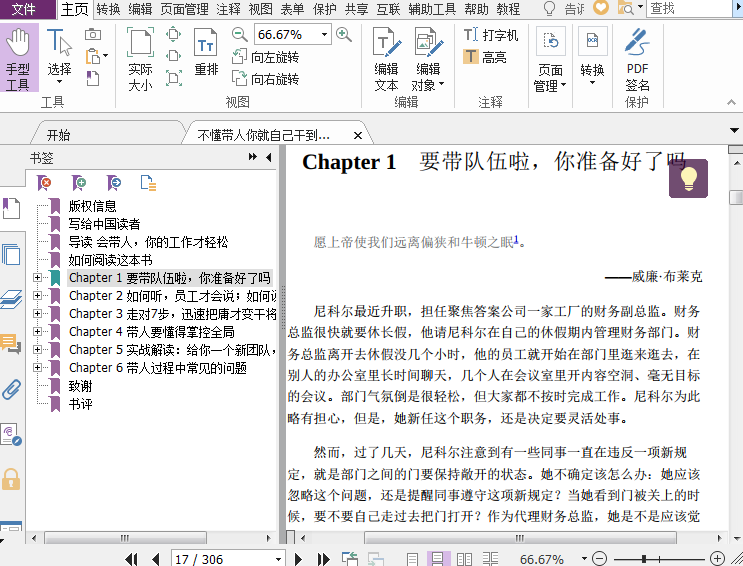743x566 pixels.
Task: Go to the previous page
Action: click(x=156, y=559)
